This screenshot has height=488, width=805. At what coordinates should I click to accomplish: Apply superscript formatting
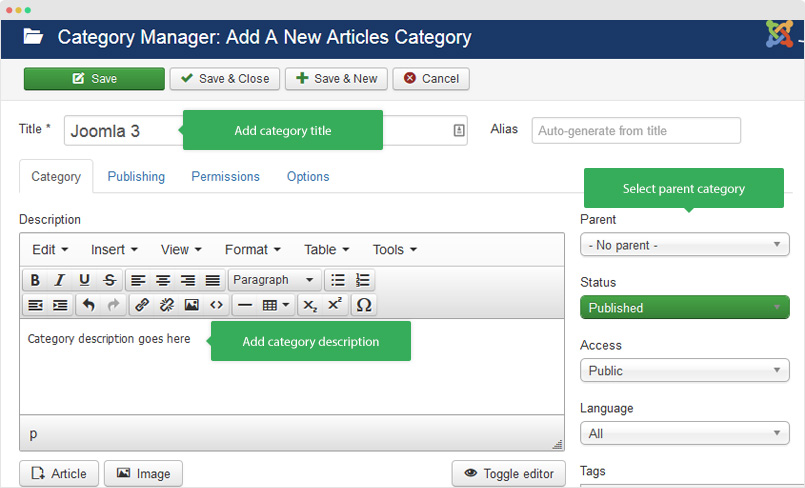pyautogui.click(x=335, y=305)
